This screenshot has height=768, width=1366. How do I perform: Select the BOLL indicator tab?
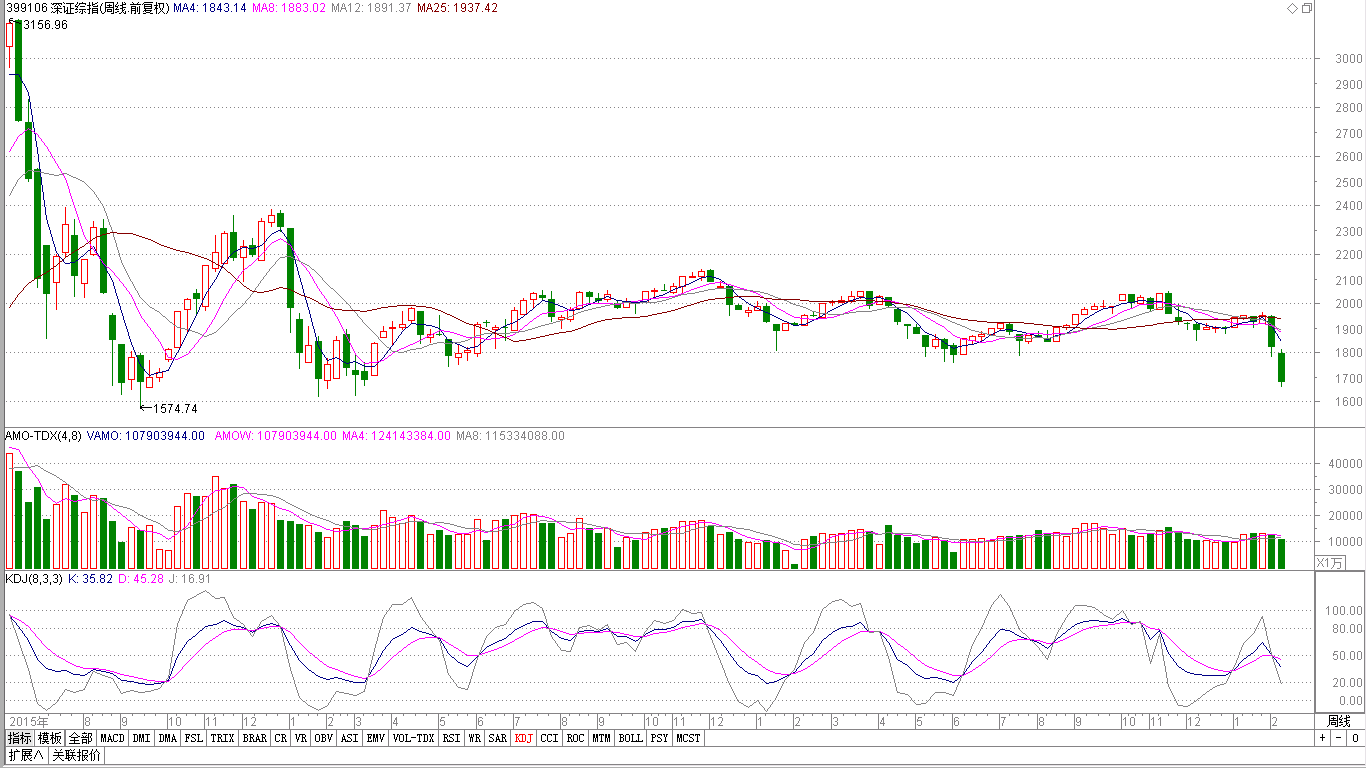point(630,738)
